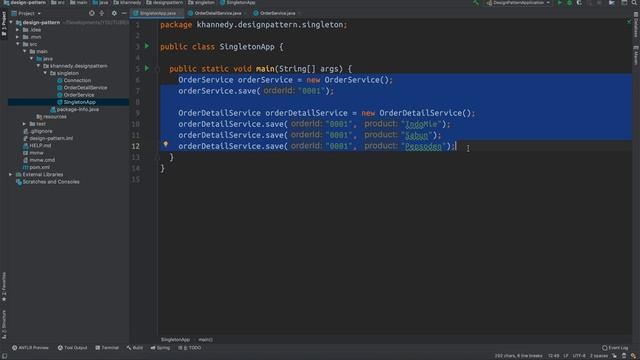
Task: Open the TODO tool window tab
Action: click(189, 348)
